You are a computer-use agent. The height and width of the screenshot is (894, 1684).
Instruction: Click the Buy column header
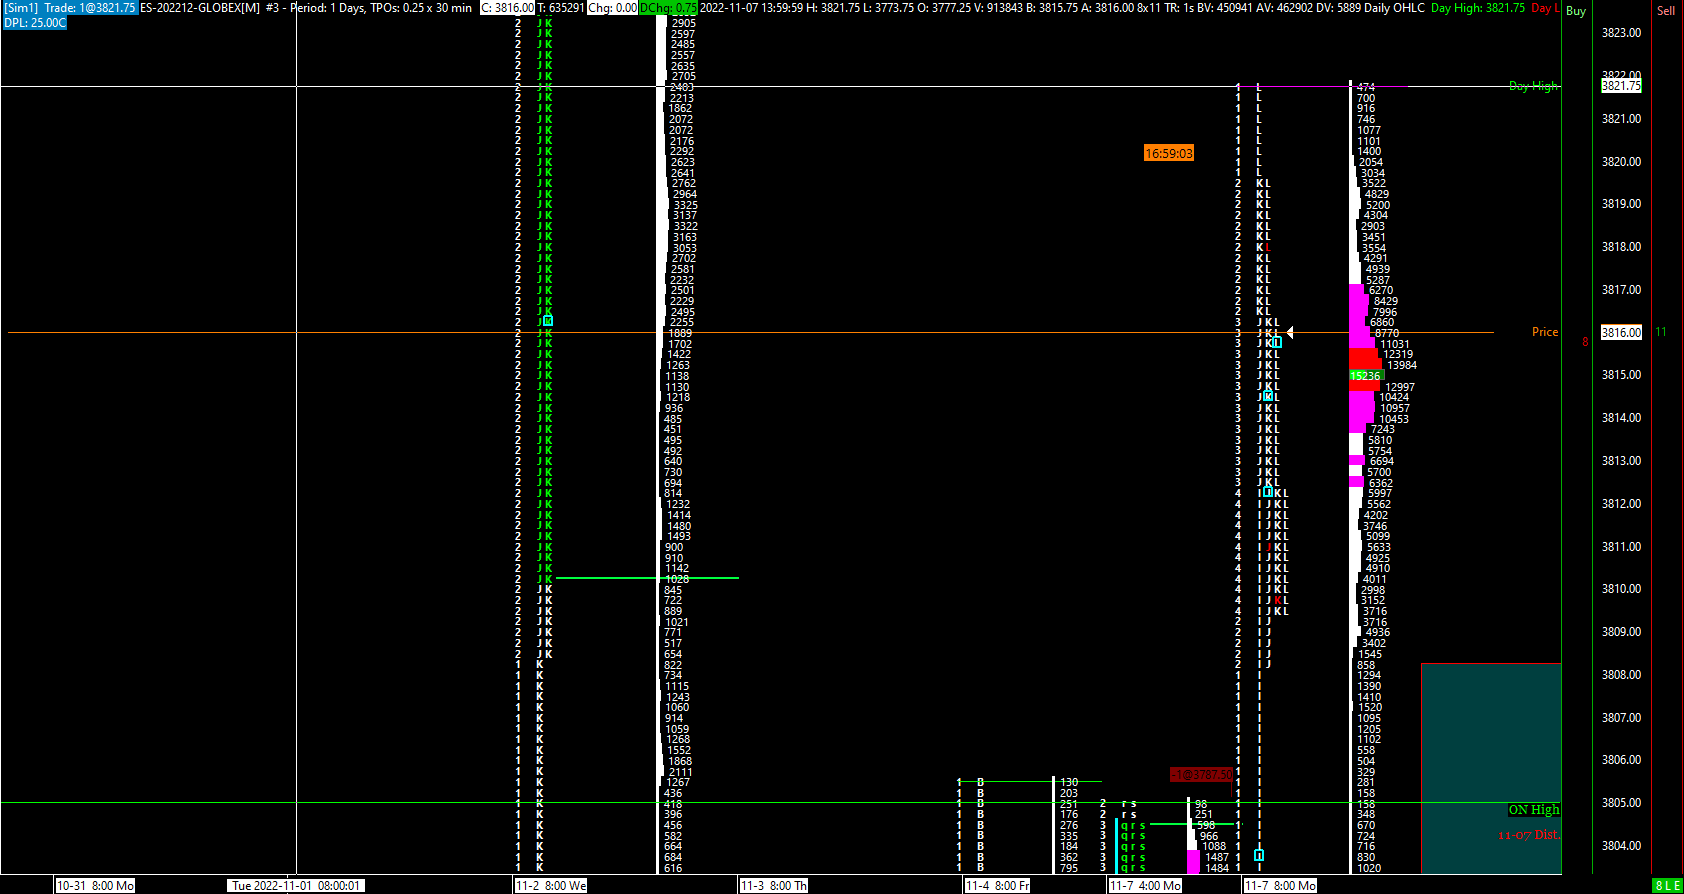(1576, 11)
